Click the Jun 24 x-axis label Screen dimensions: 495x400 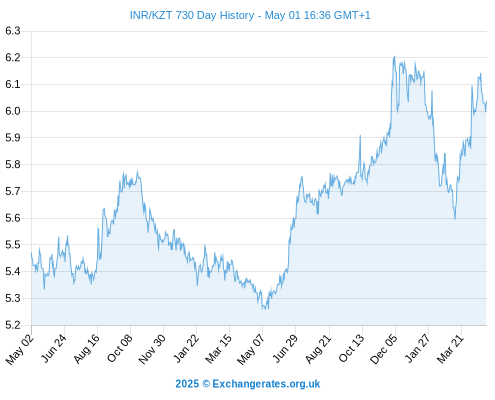[x=54, y=348]
